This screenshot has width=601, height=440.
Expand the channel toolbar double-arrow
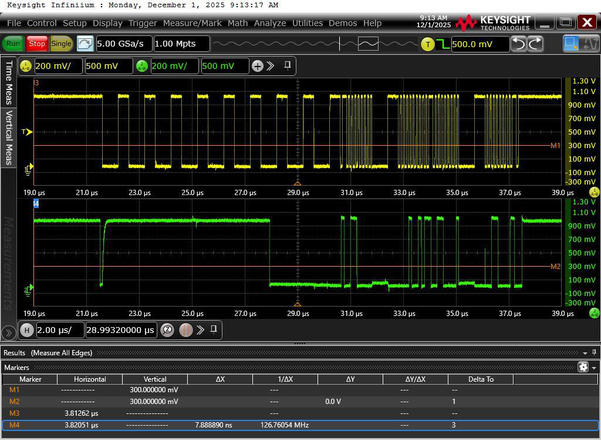[x=271, y=65]
